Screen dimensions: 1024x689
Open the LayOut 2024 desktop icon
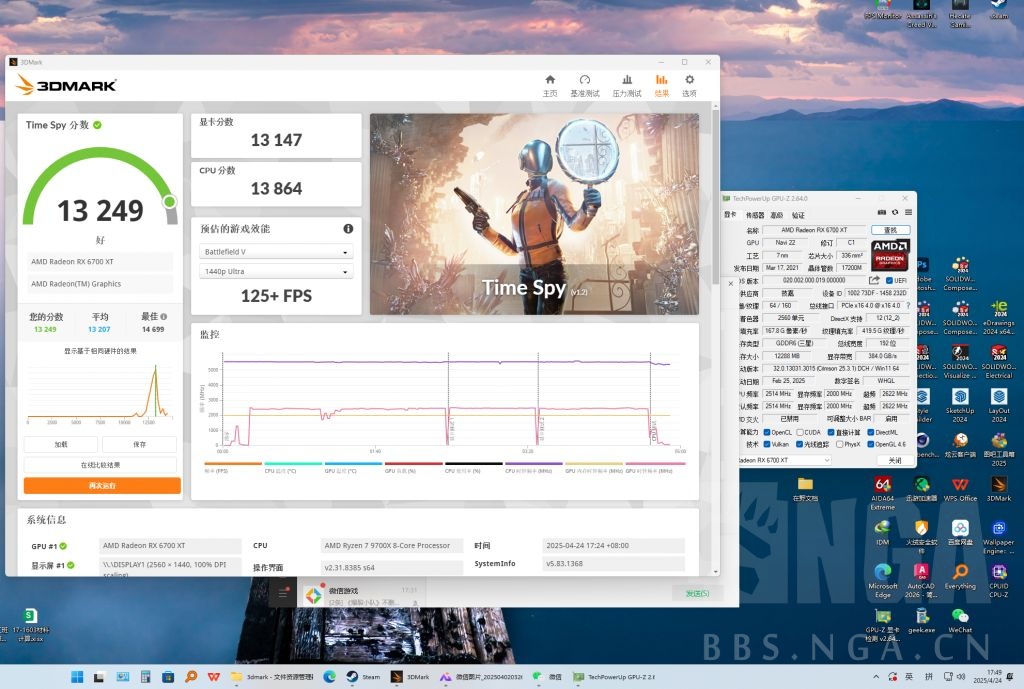(999, 406)
